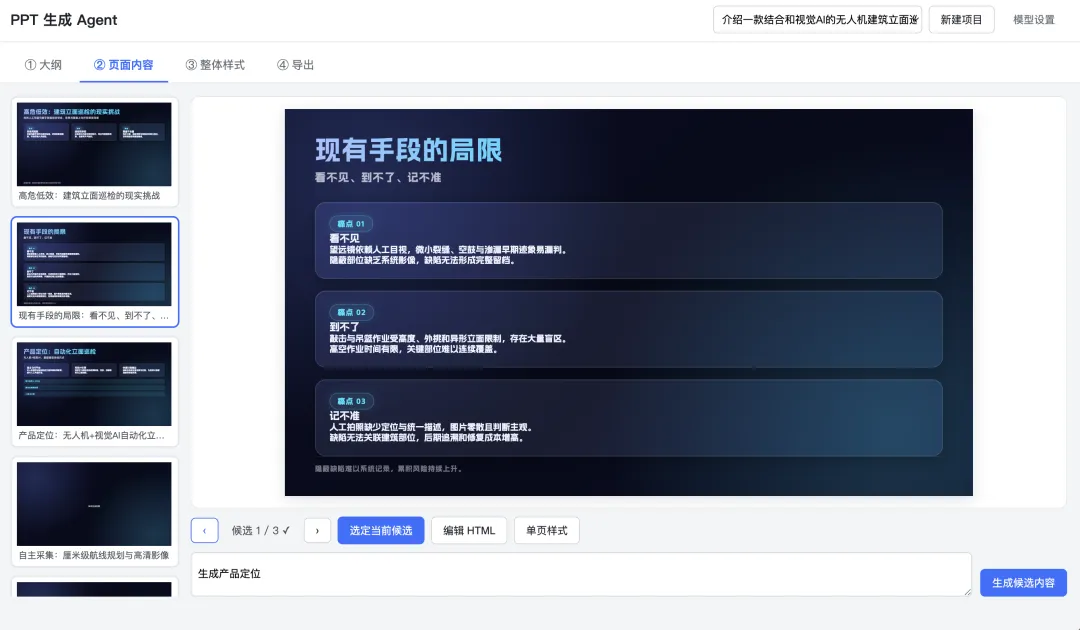Select the 高危低效 slide thumbnail

(94, 151)
